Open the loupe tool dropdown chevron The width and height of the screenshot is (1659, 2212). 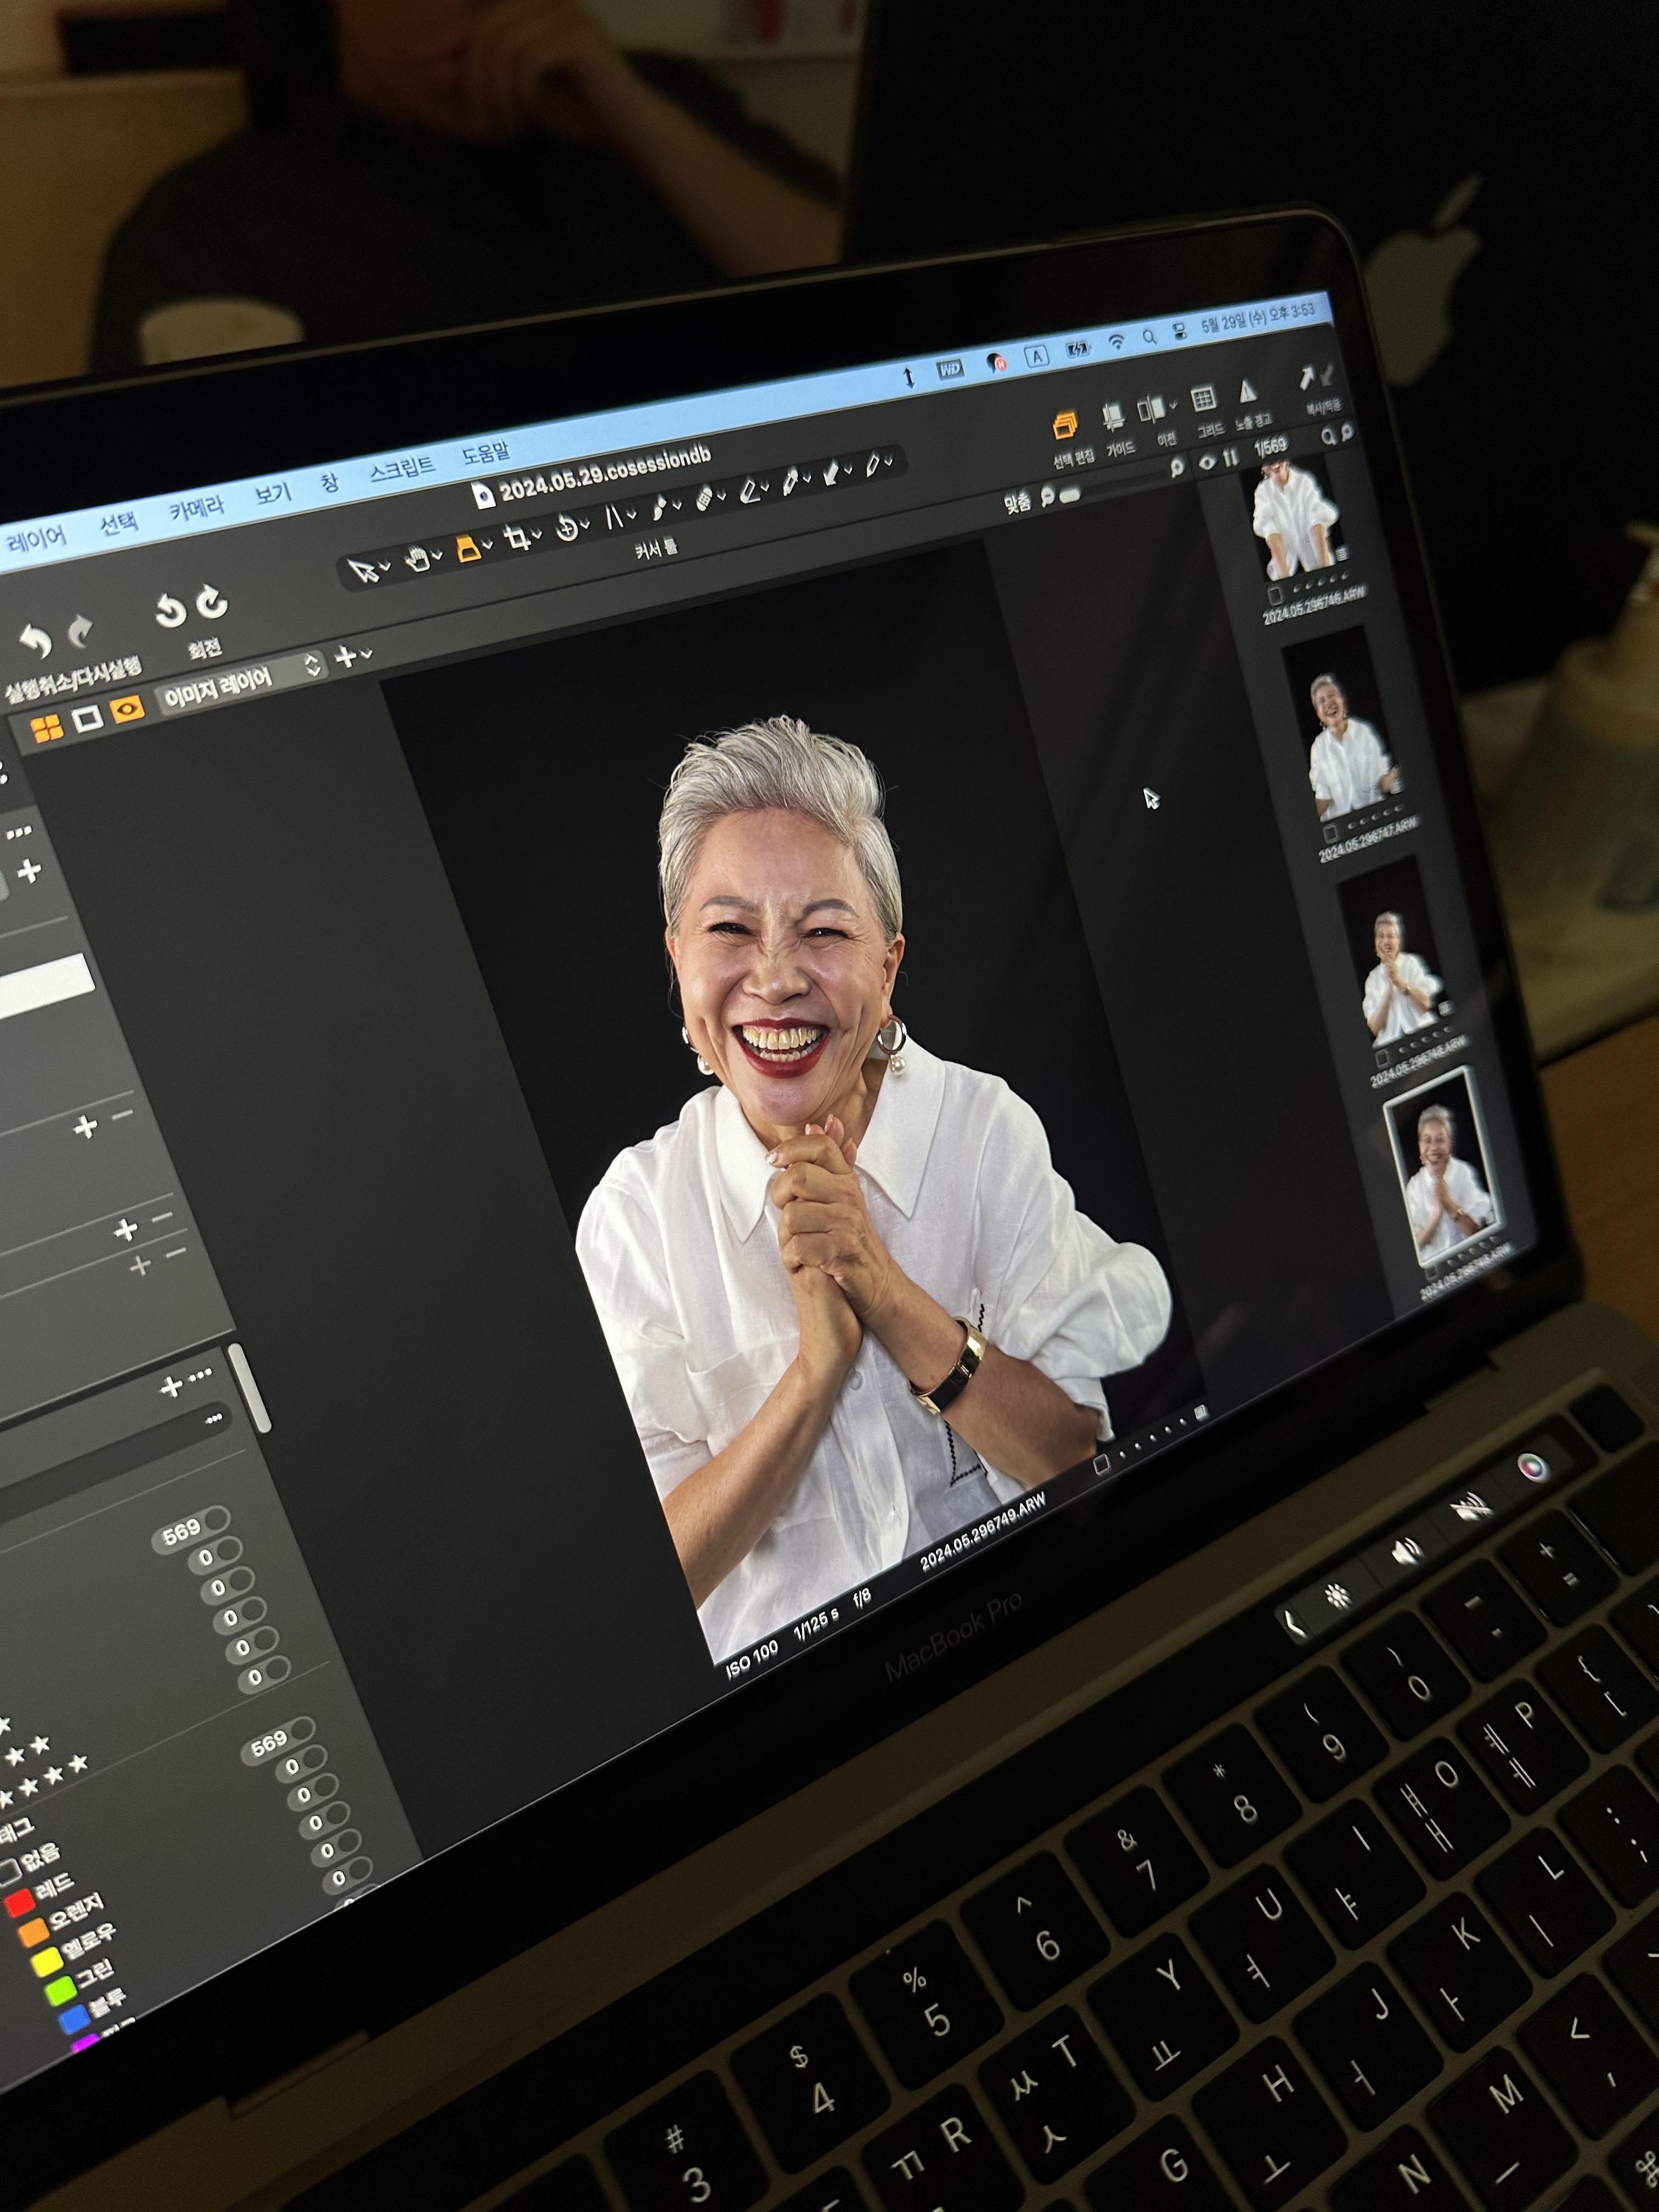point(487,544)
